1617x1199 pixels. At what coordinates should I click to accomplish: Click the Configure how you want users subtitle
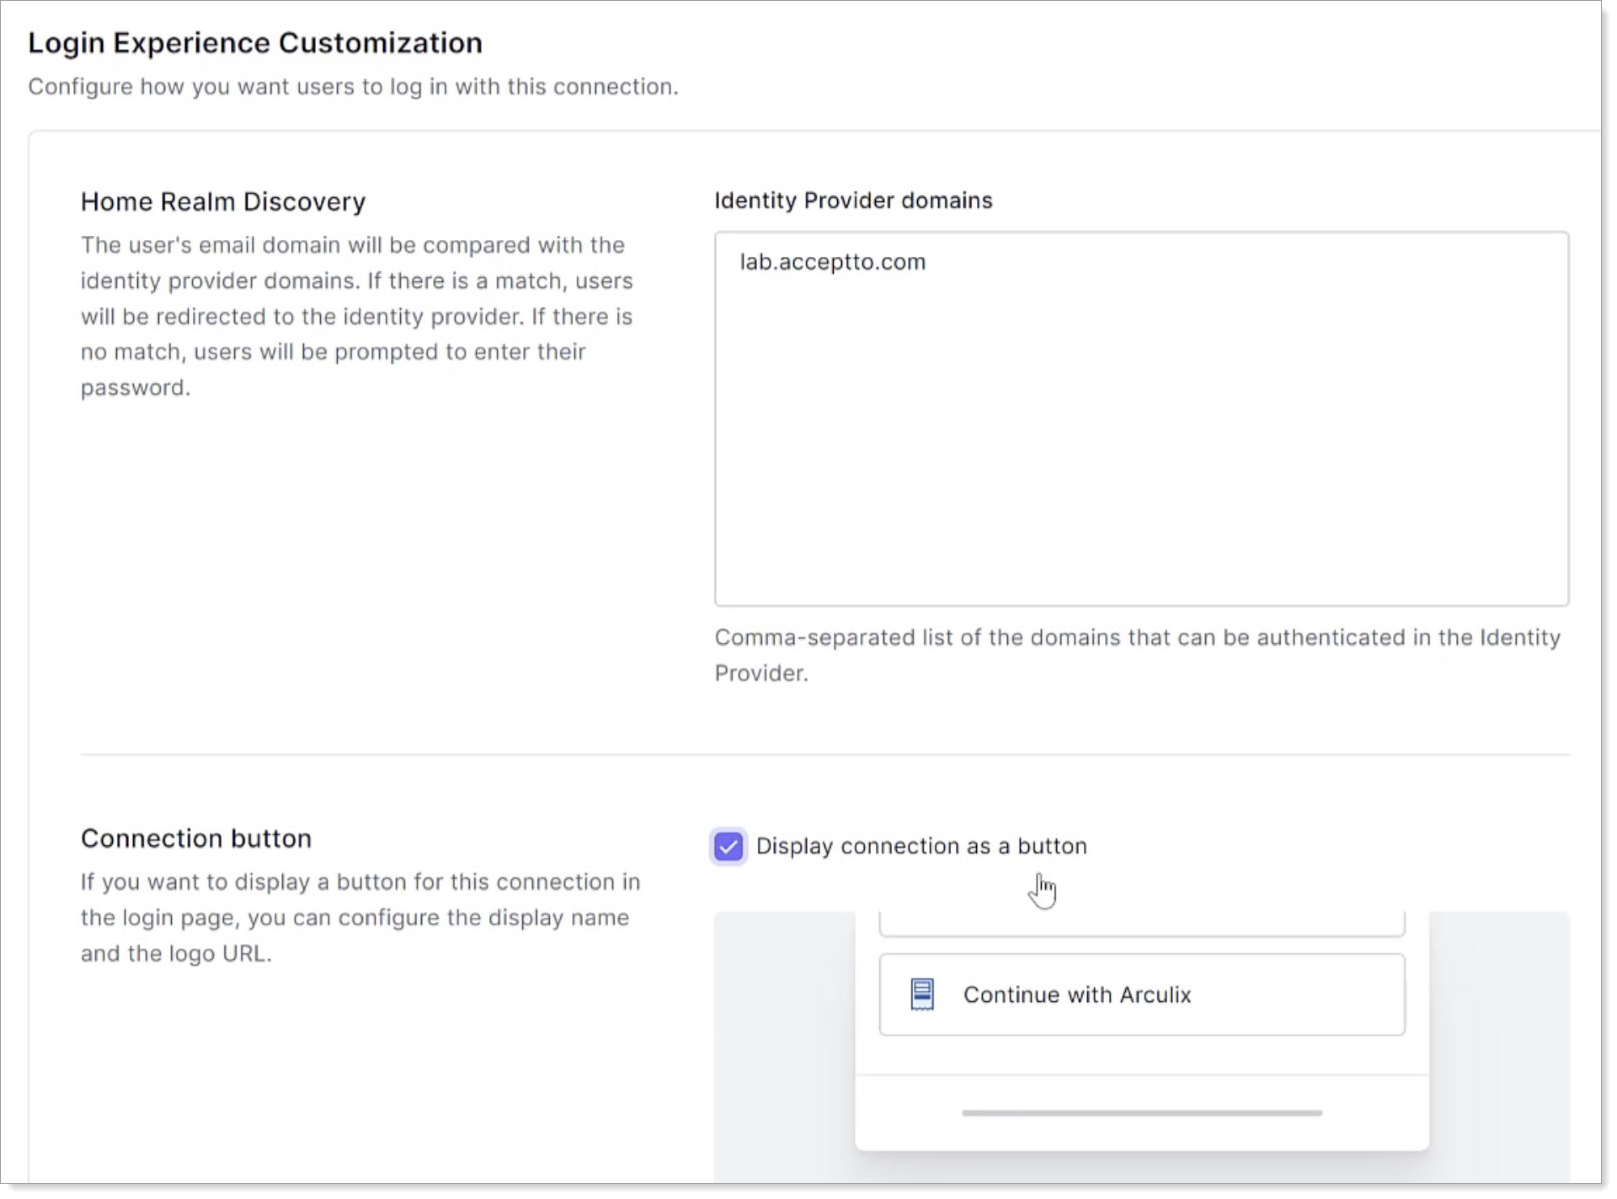(x=353, y=87)
